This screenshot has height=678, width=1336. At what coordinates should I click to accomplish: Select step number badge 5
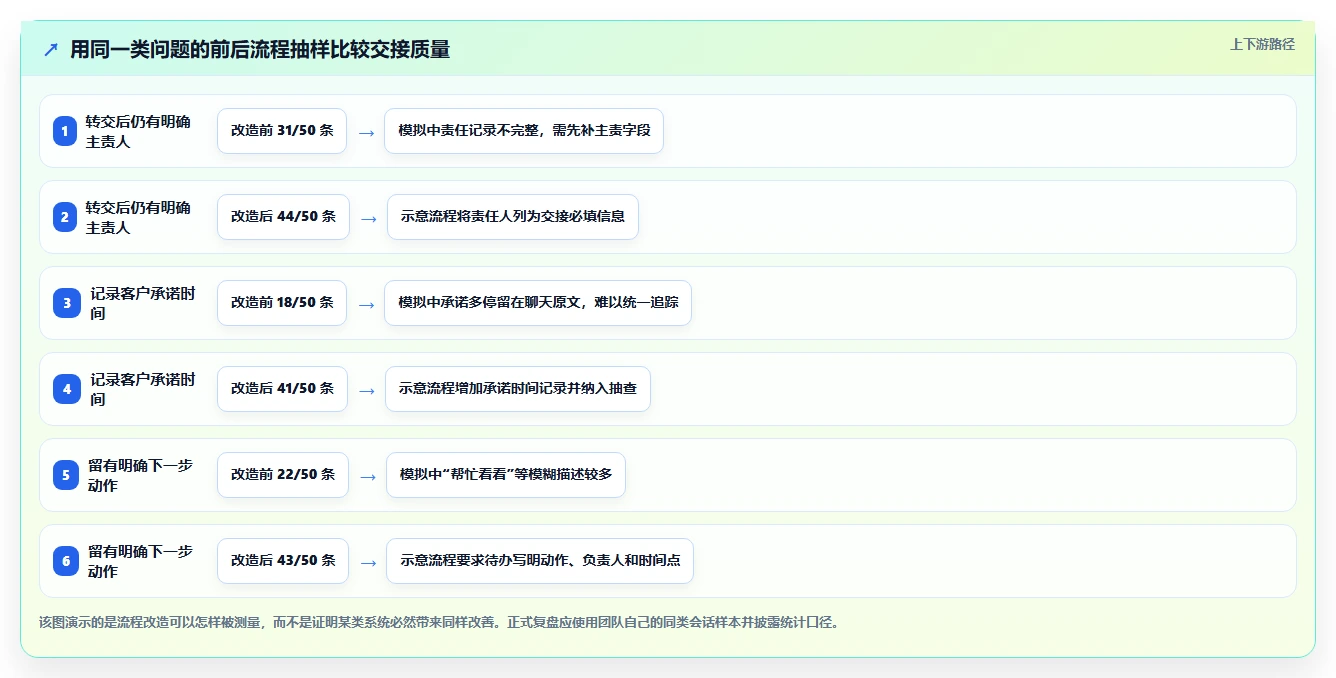click(66, 475)
